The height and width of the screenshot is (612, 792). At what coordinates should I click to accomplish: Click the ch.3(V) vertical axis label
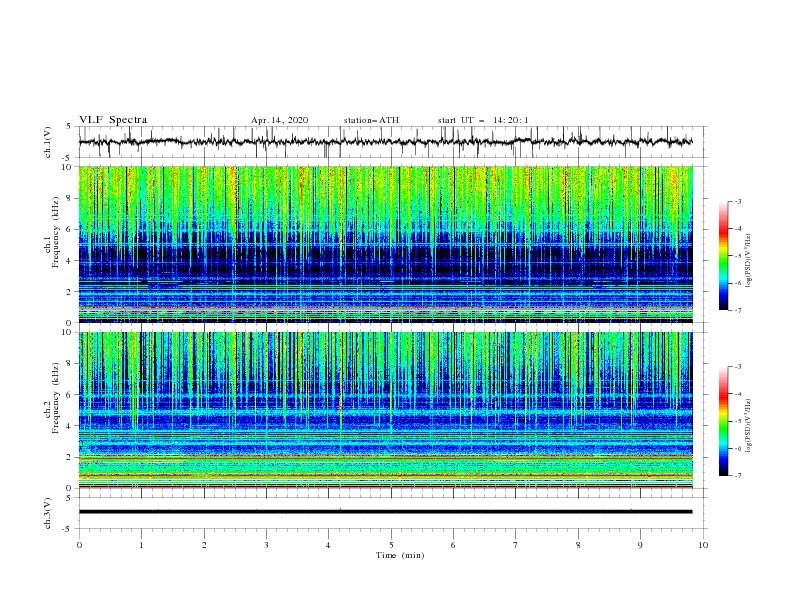pyautogui.click(x=48, y=513)
